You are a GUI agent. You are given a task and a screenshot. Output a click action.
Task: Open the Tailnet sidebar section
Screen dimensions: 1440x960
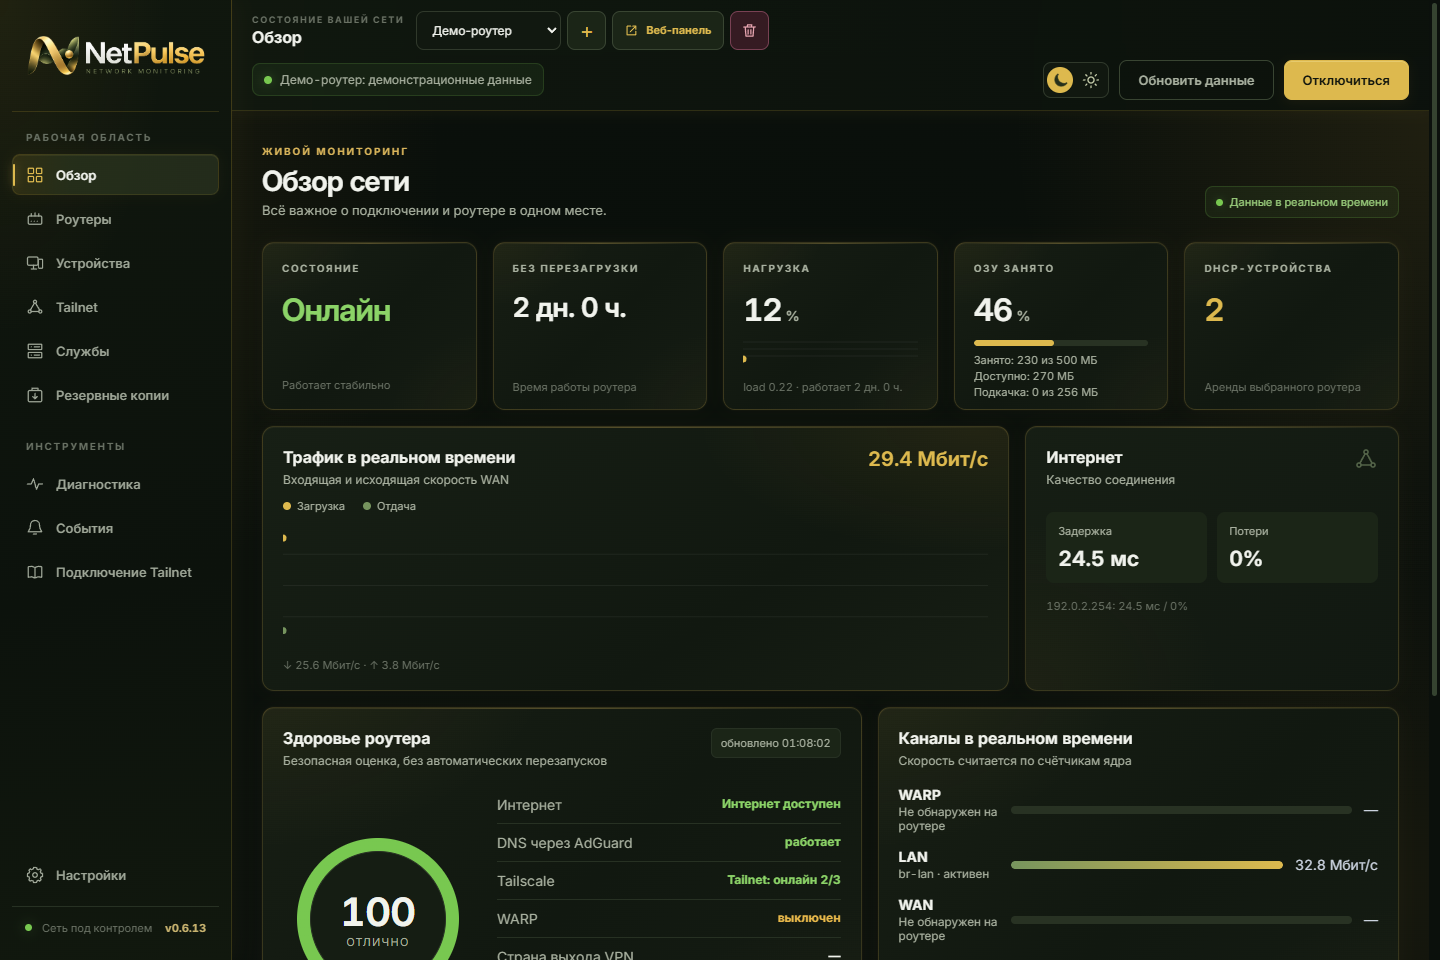coord(115,307)
